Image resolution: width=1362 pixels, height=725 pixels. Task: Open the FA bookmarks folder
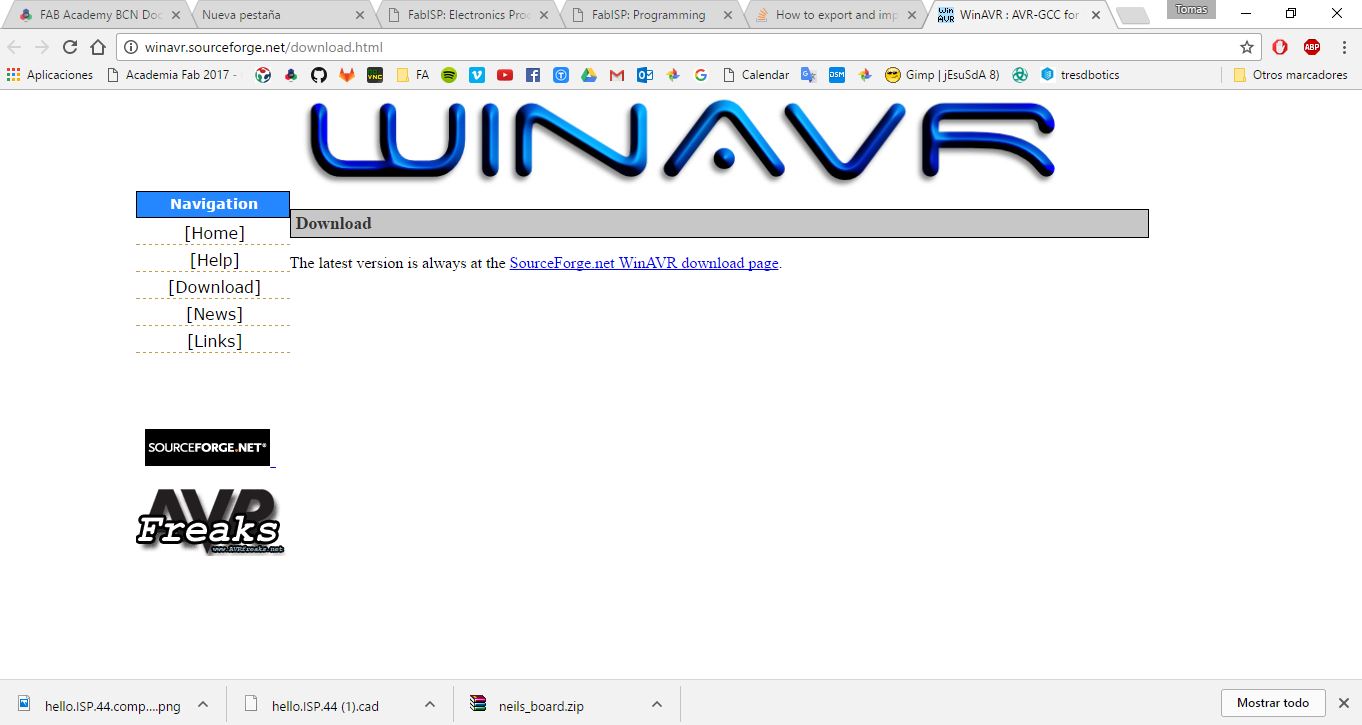pos(412,75)
